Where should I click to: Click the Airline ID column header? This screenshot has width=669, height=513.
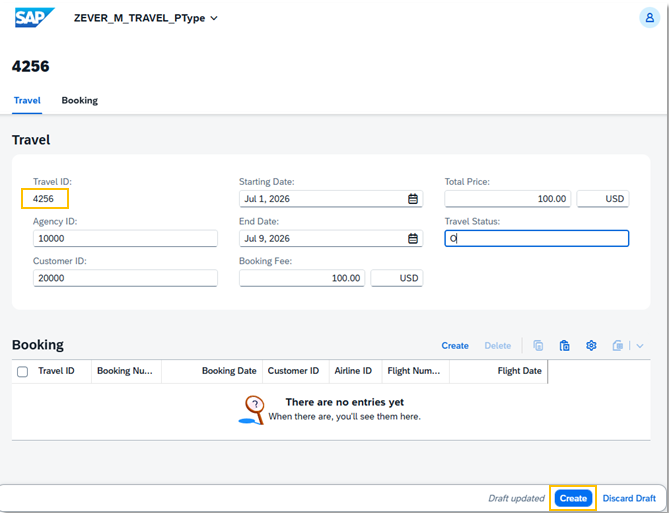point(353,371)
